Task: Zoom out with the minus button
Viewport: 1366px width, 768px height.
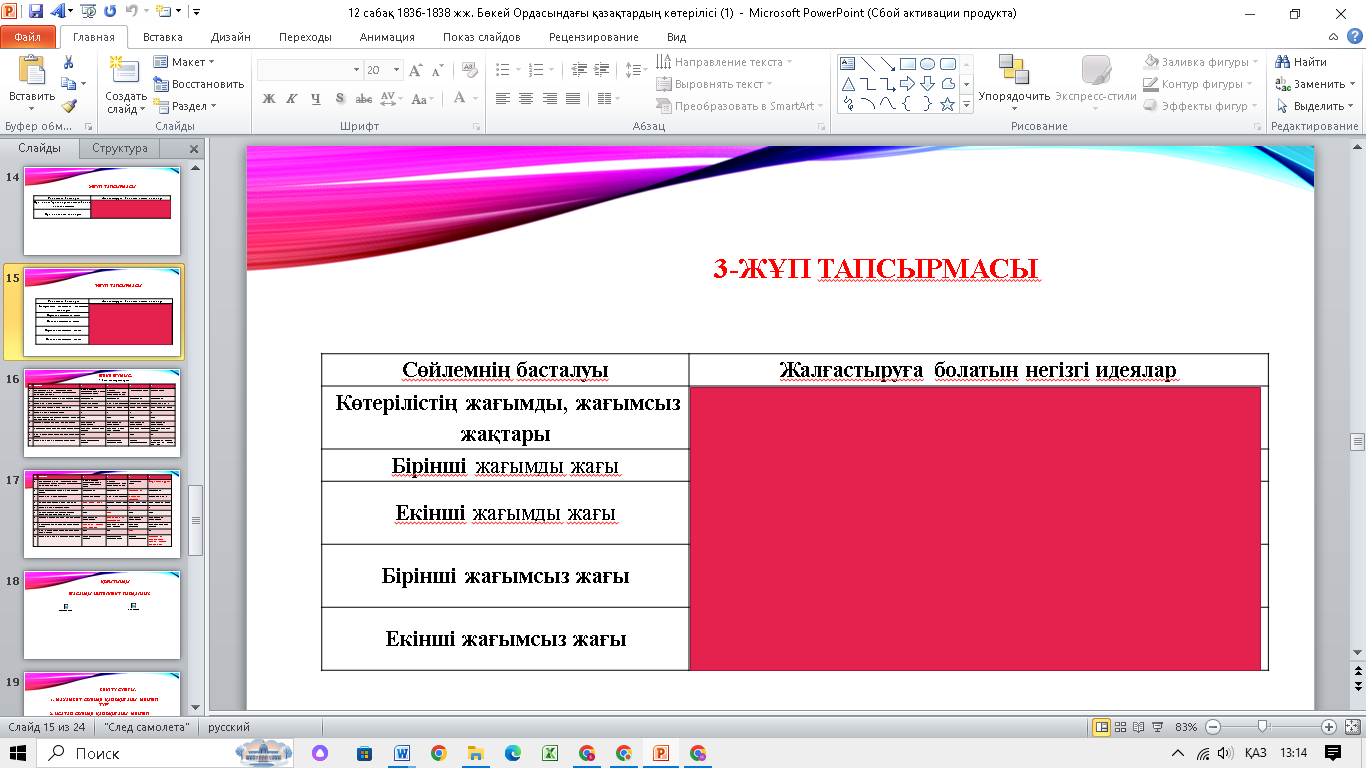Action: coord(1213,727)
